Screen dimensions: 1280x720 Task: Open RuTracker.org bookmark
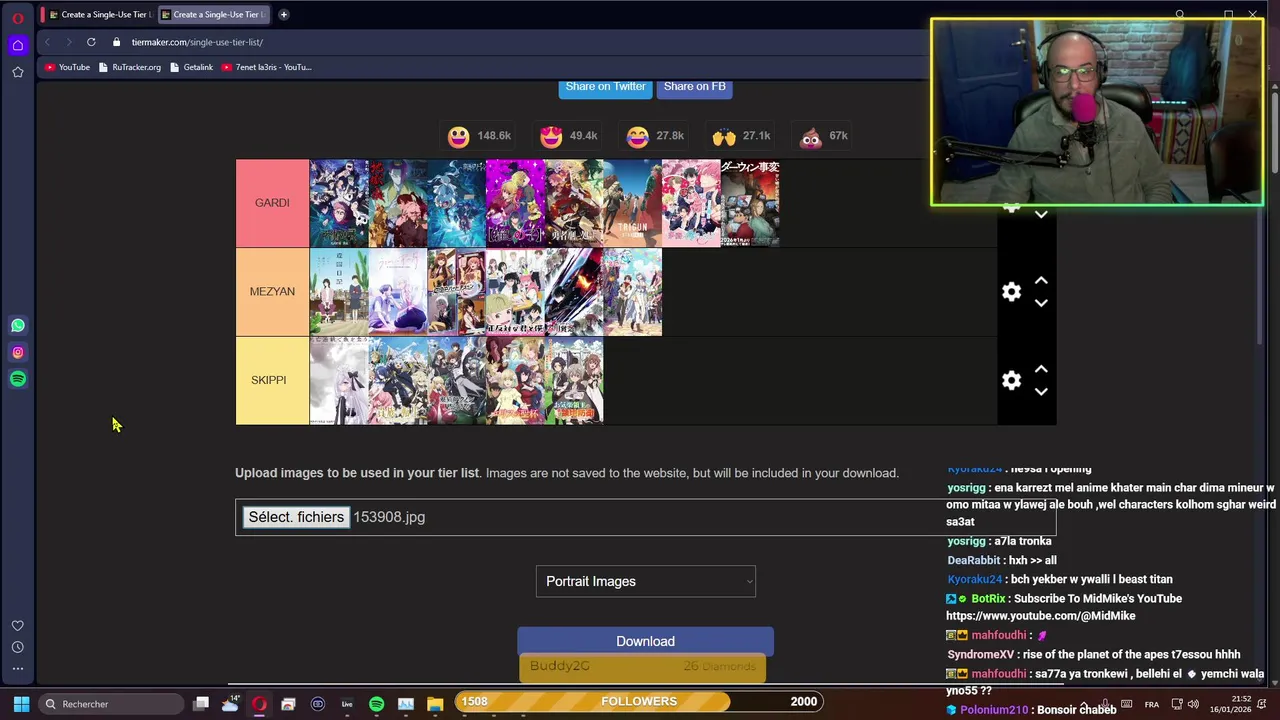click(x=130, y=67)
